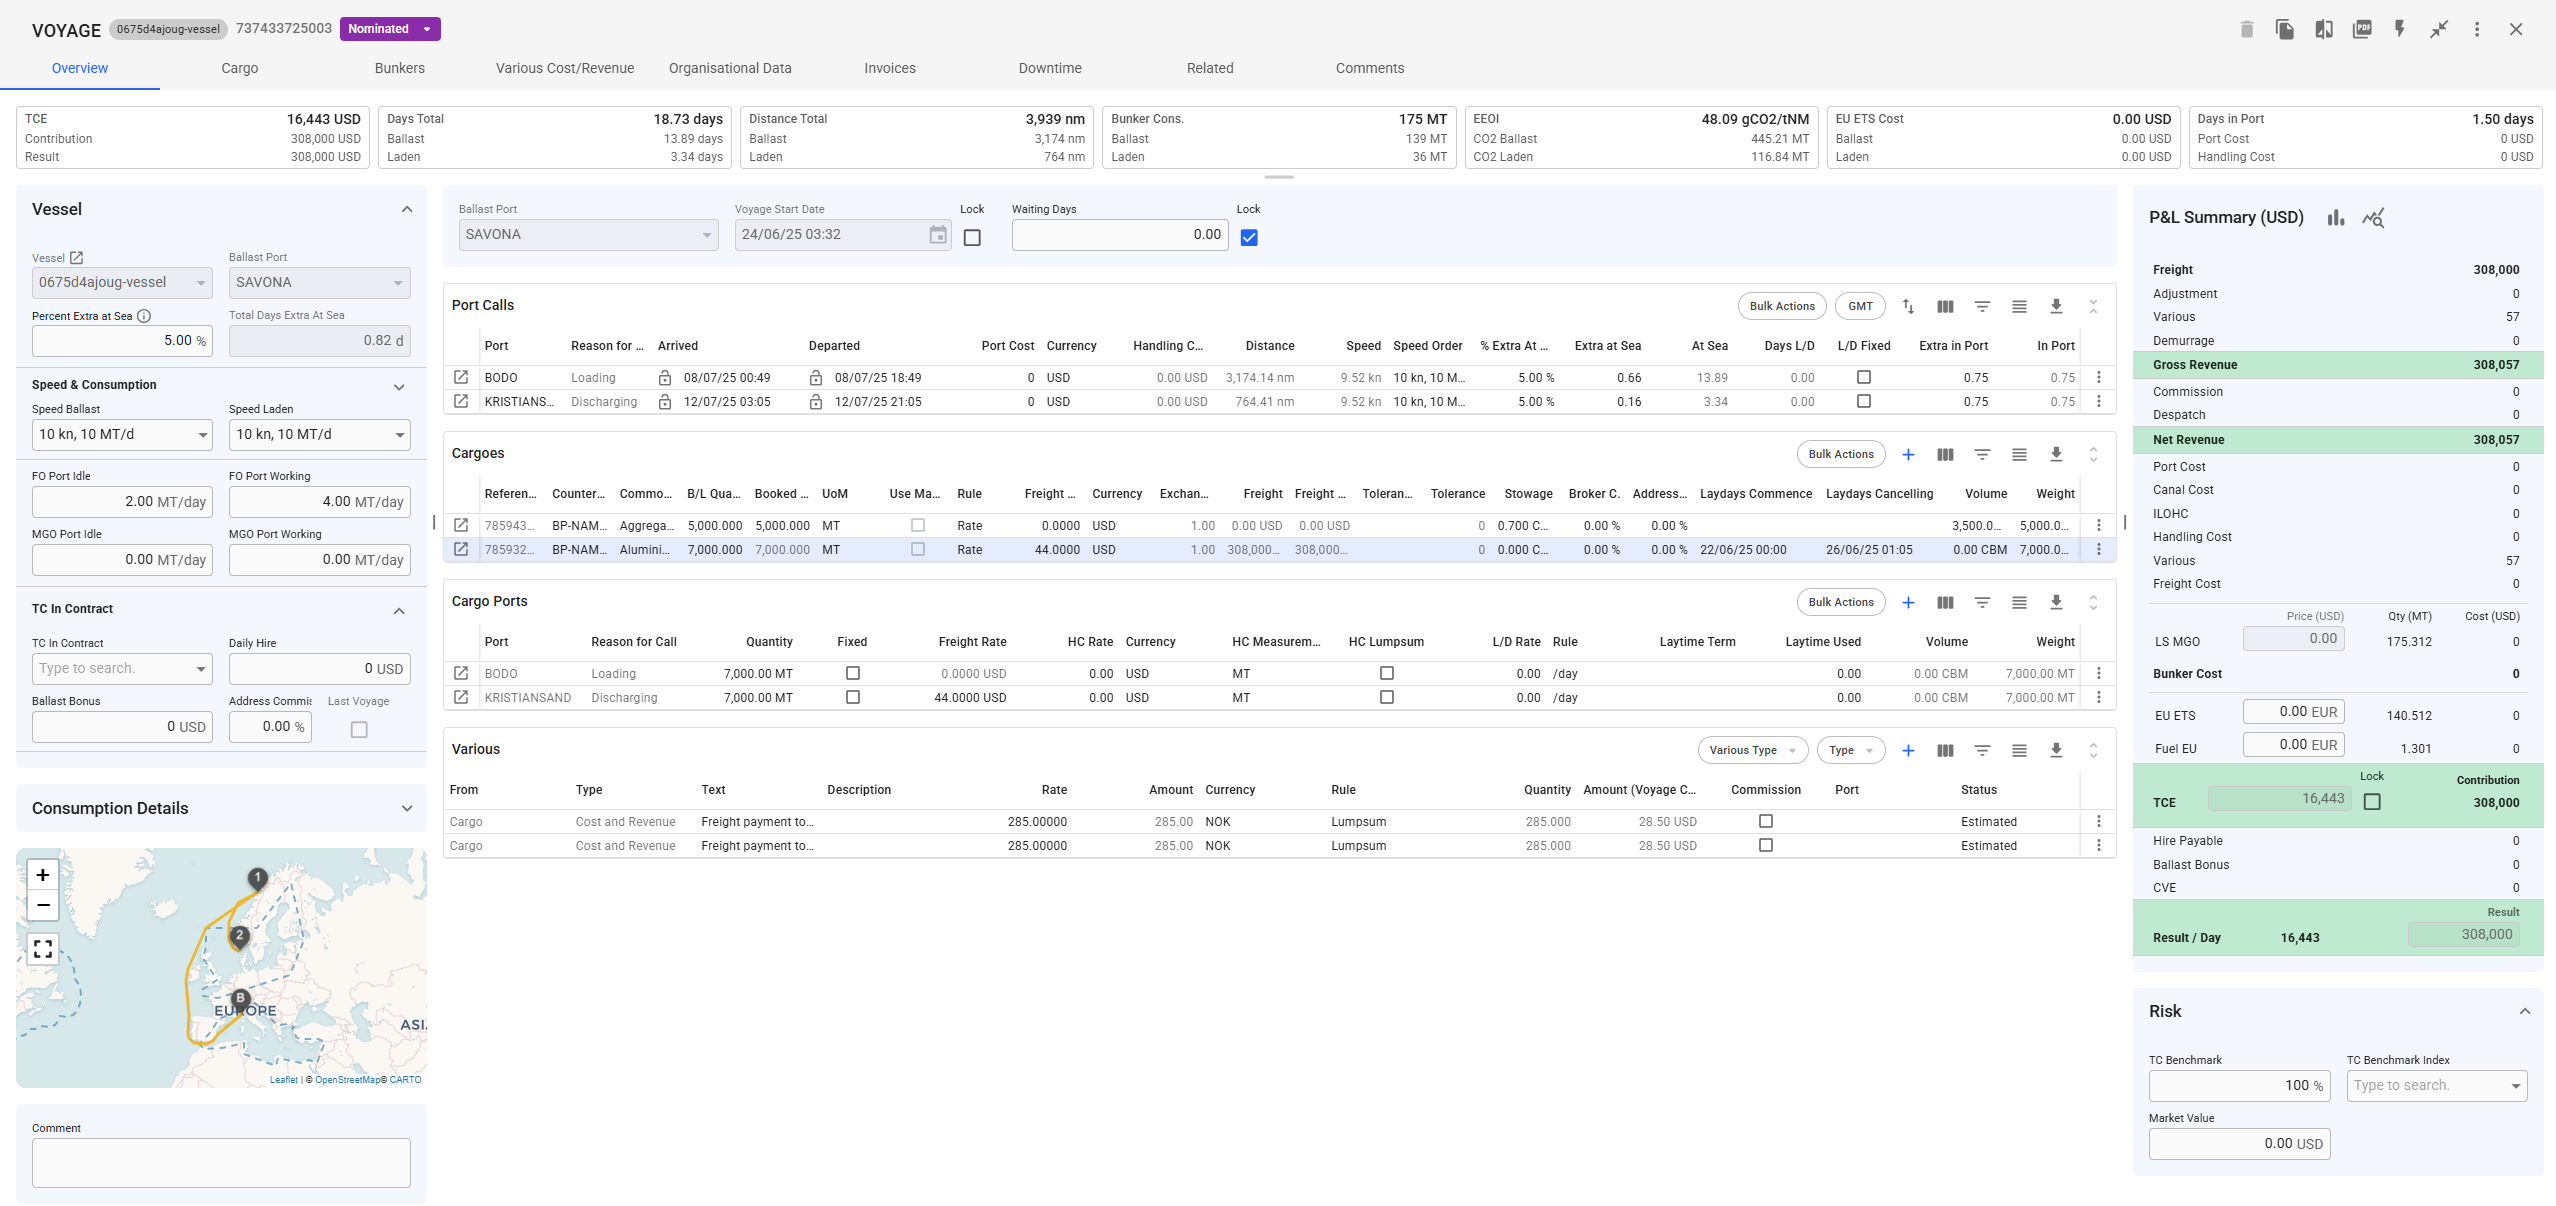Download Port Calls table data

2056,307
